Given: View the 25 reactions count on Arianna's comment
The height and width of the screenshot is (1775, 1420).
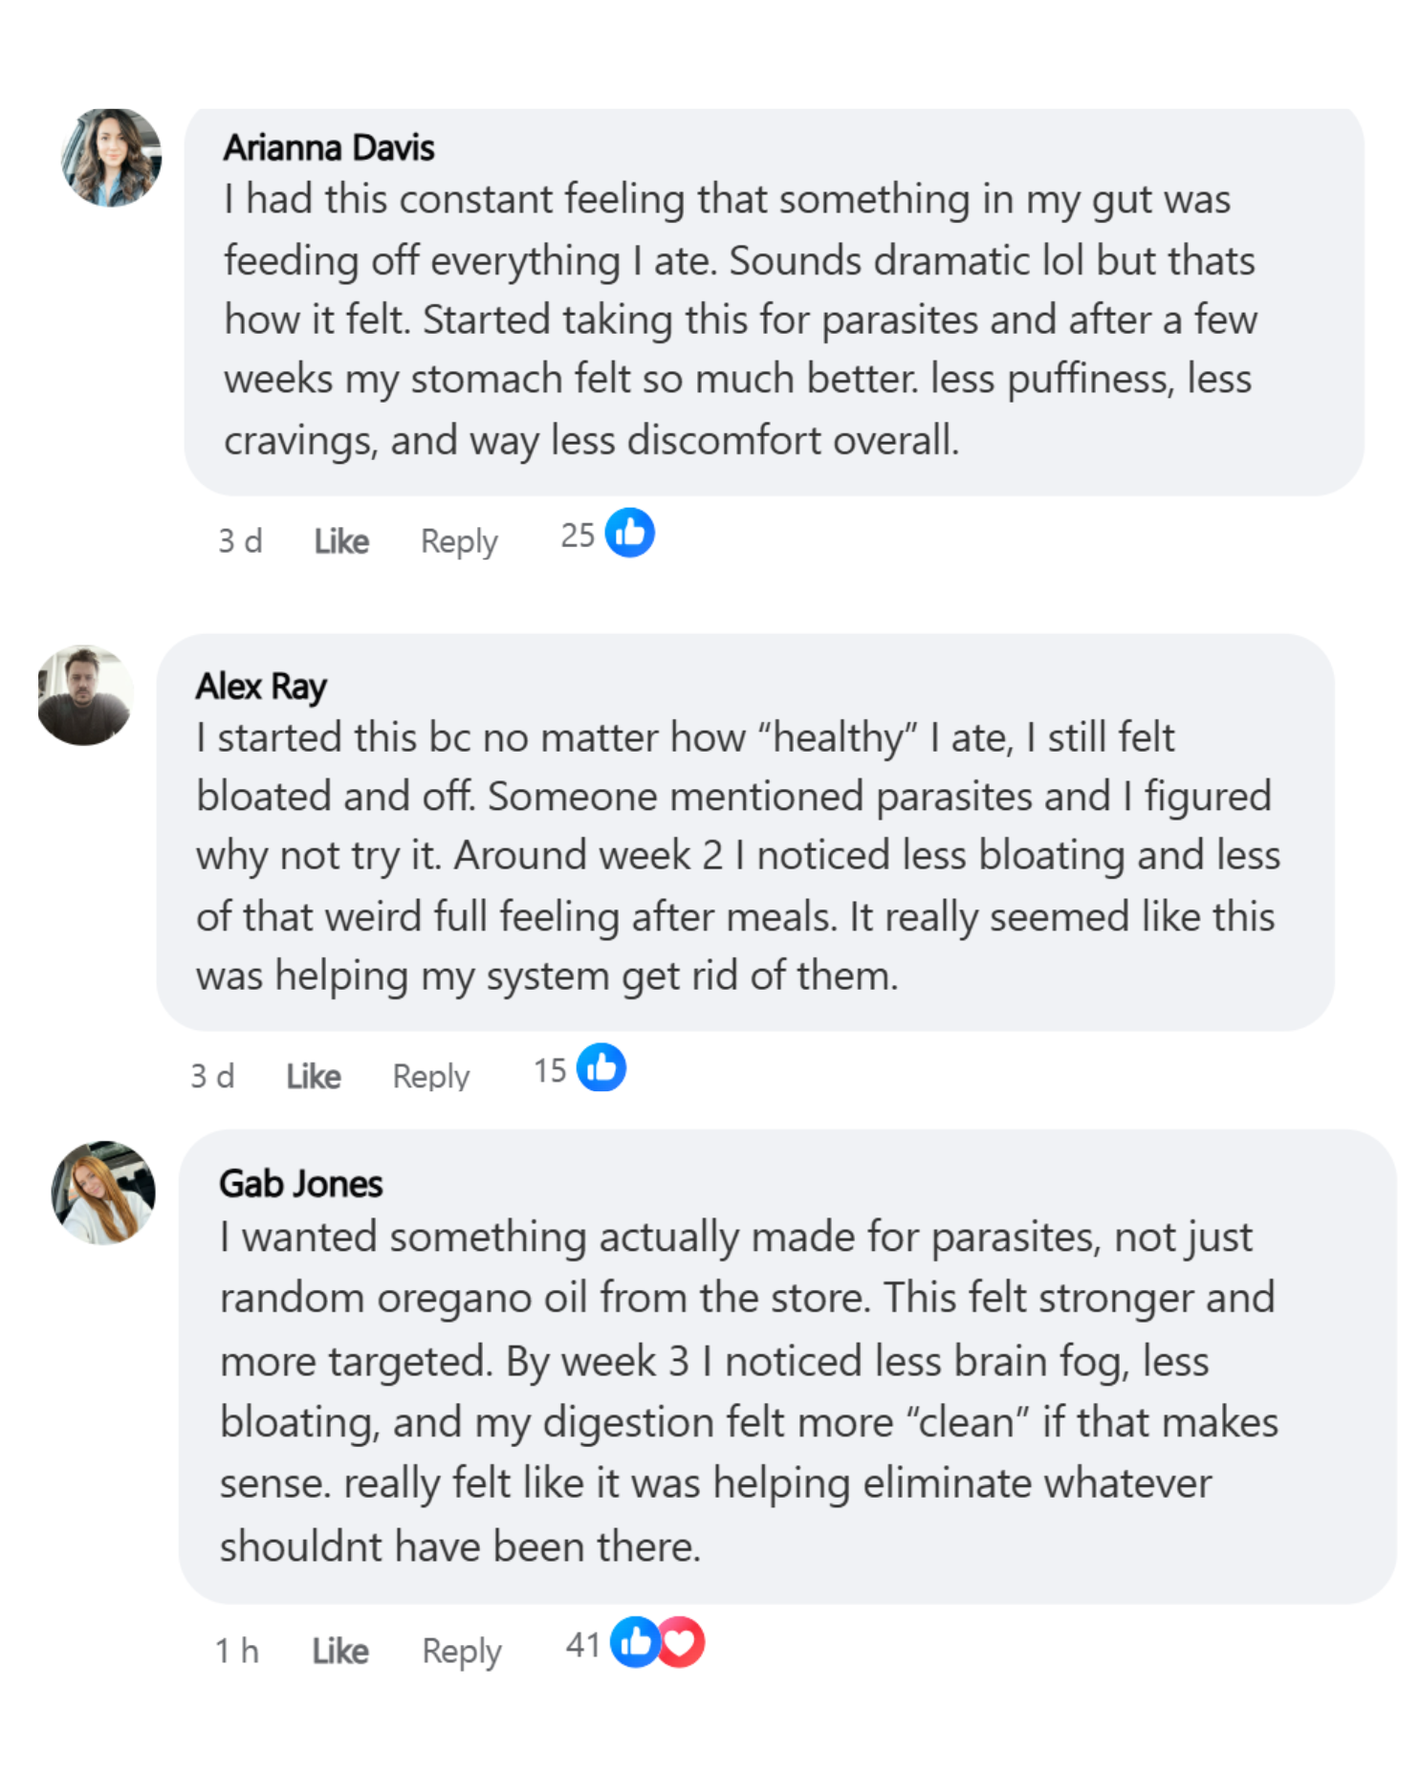Looking at the screenshot, I should 577,535.
